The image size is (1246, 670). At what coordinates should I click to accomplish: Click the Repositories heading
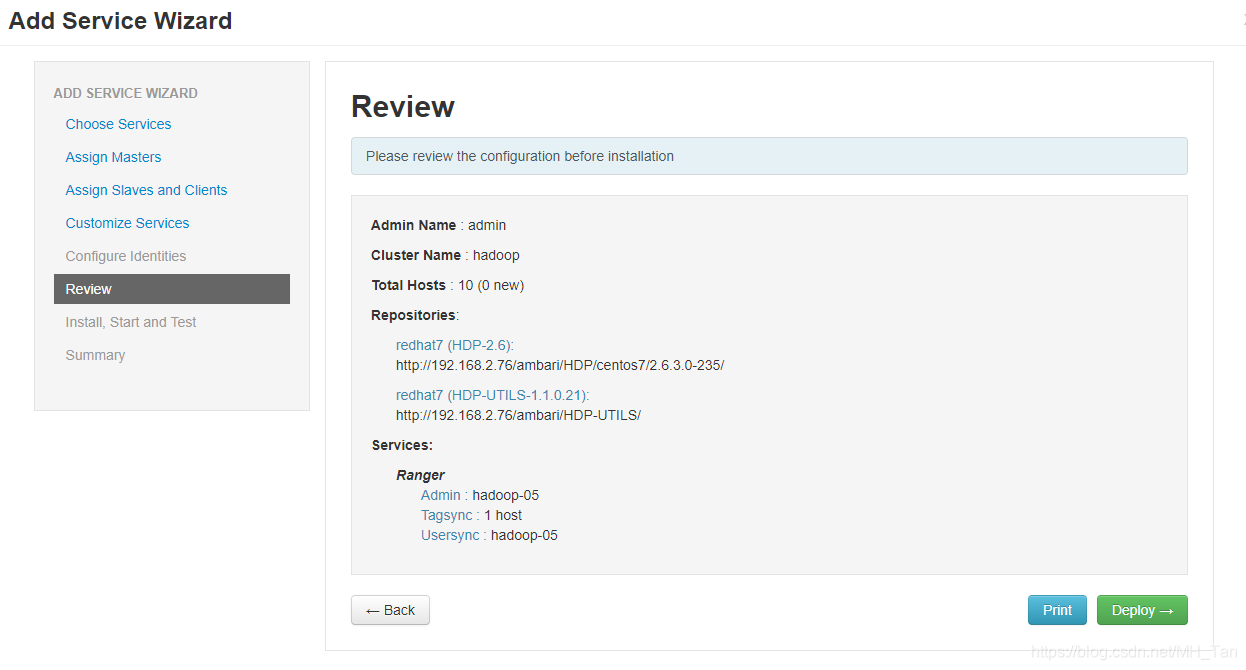[x=415, y=315]
